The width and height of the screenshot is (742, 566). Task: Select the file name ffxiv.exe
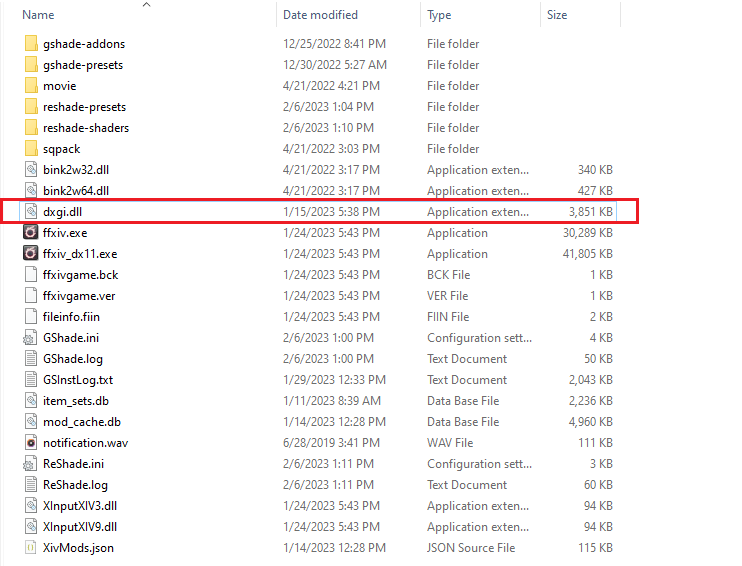(x=65, y=233)
